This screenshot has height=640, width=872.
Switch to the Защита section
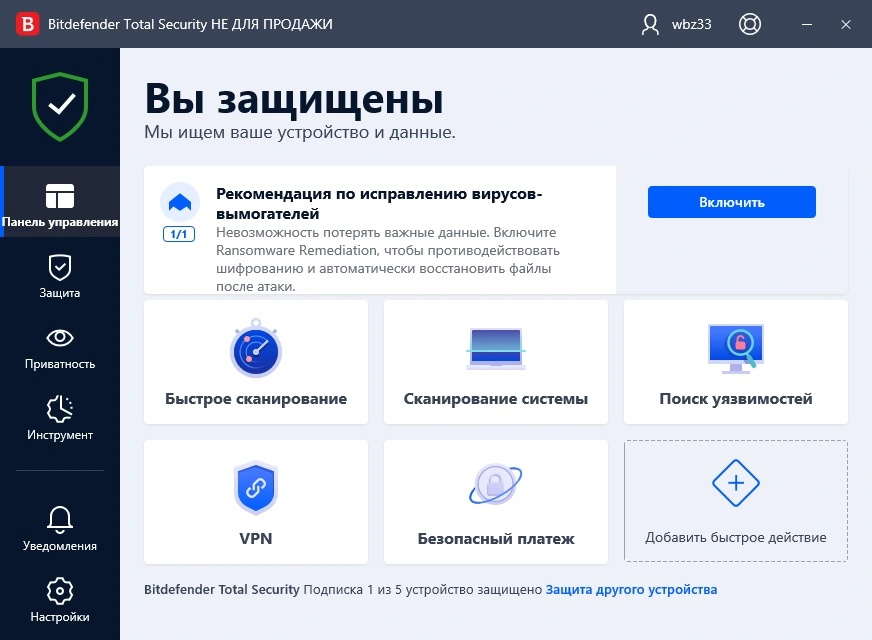(60, 276)
